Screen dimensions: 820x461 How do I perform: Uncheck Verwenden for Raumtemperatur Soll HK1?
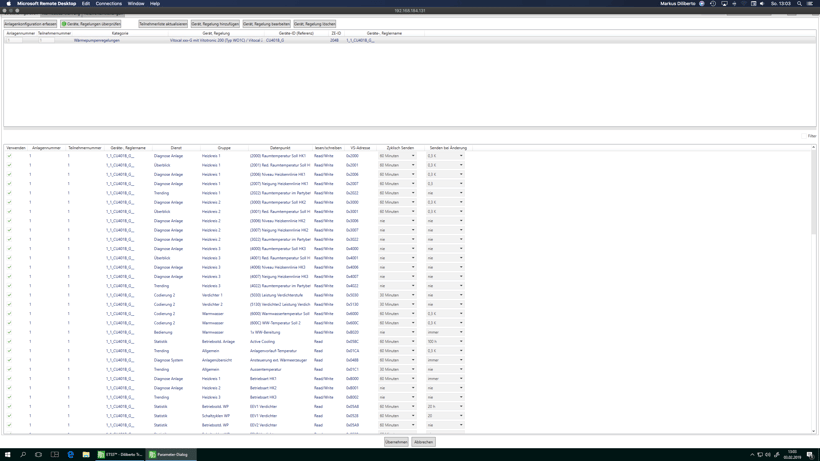[x=9, y=156]
